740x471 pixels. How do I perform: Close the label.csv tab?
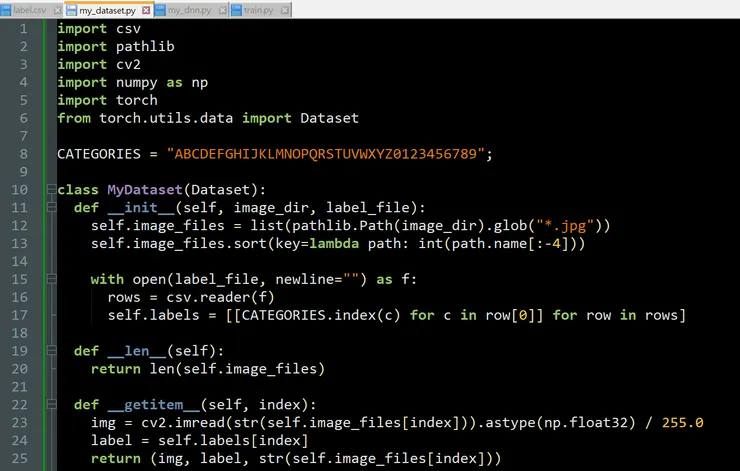pyautogui.click(x=57, y=10)
